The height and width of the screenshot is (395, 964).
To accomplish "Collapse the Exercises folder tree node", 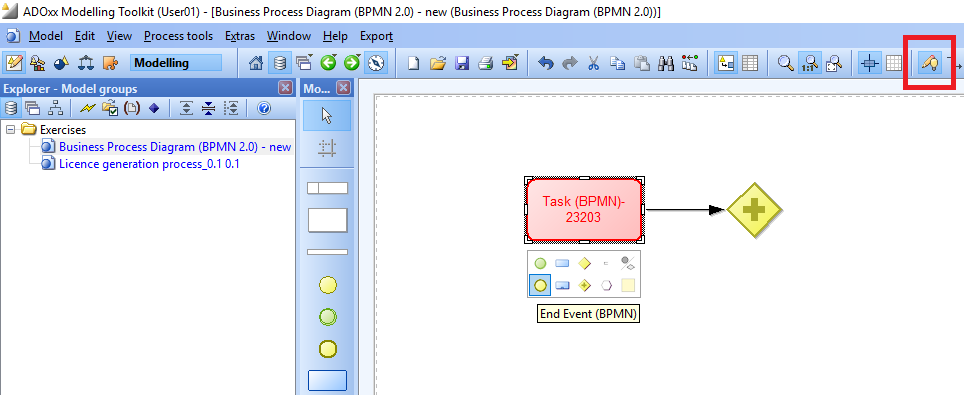I will (10, 130).
